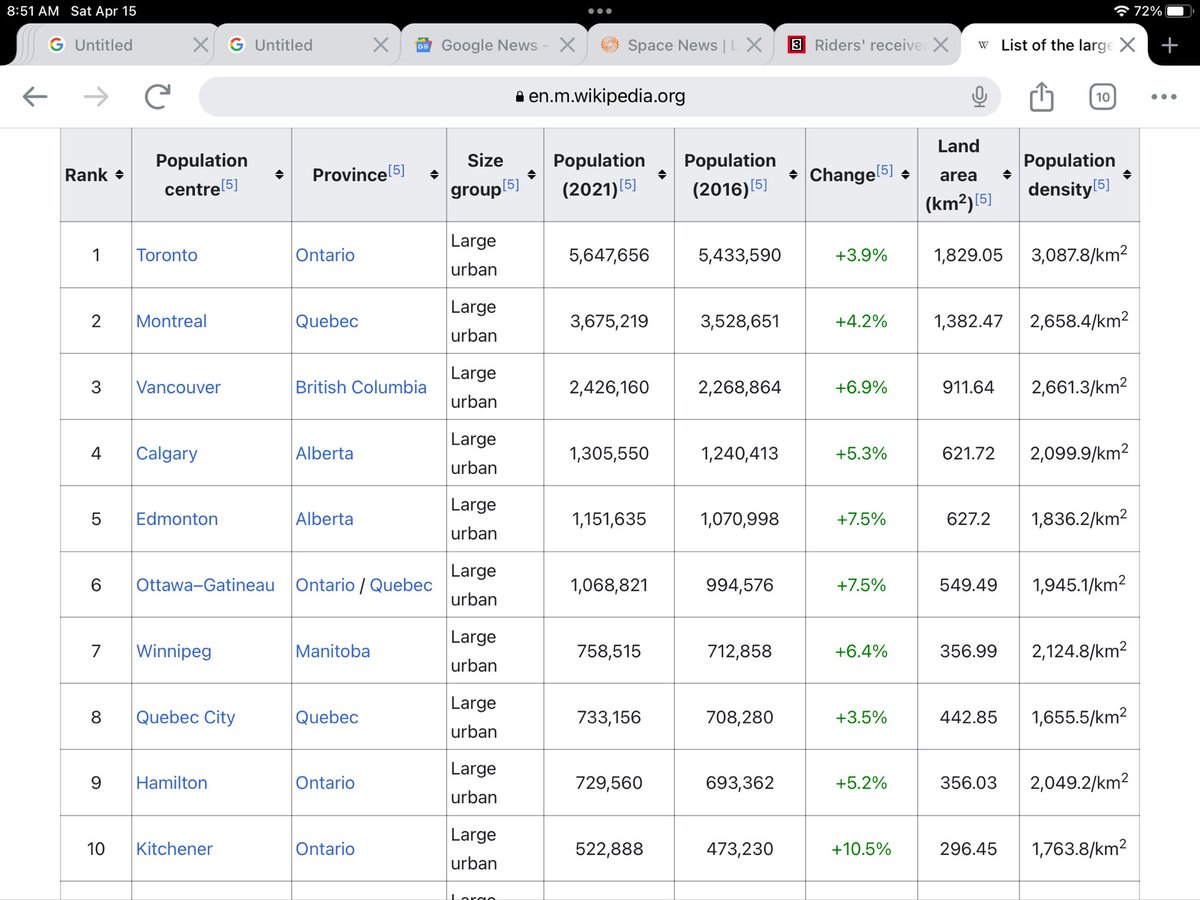Image resolution: width=1200 pixels, height=900 pixels.
Task: Open the Quebec City link
Action: pos(185,717)
